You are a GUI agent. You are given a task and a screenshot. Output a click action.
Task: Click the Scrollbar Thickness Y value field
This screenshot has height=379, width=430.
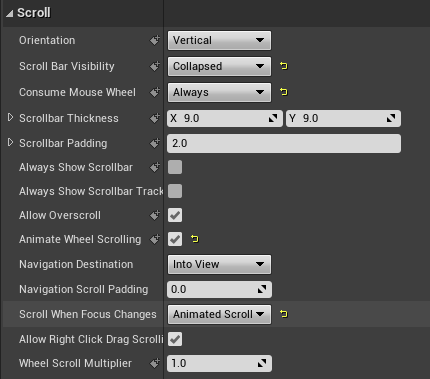[343, 118]
